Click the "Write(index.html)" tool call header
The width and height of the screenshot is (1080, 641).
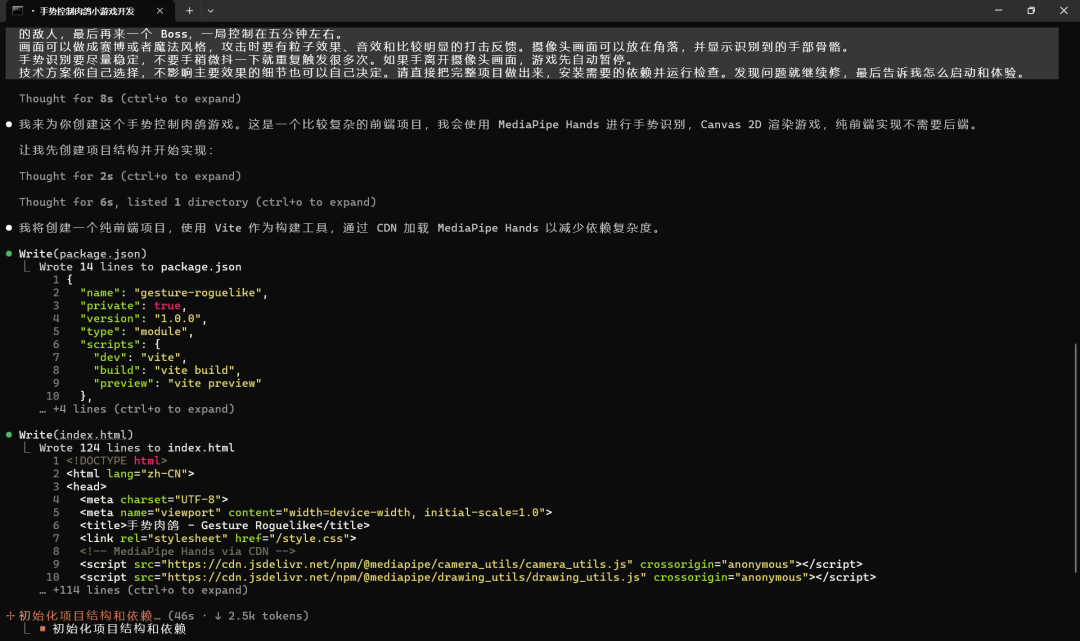point(76,435)
